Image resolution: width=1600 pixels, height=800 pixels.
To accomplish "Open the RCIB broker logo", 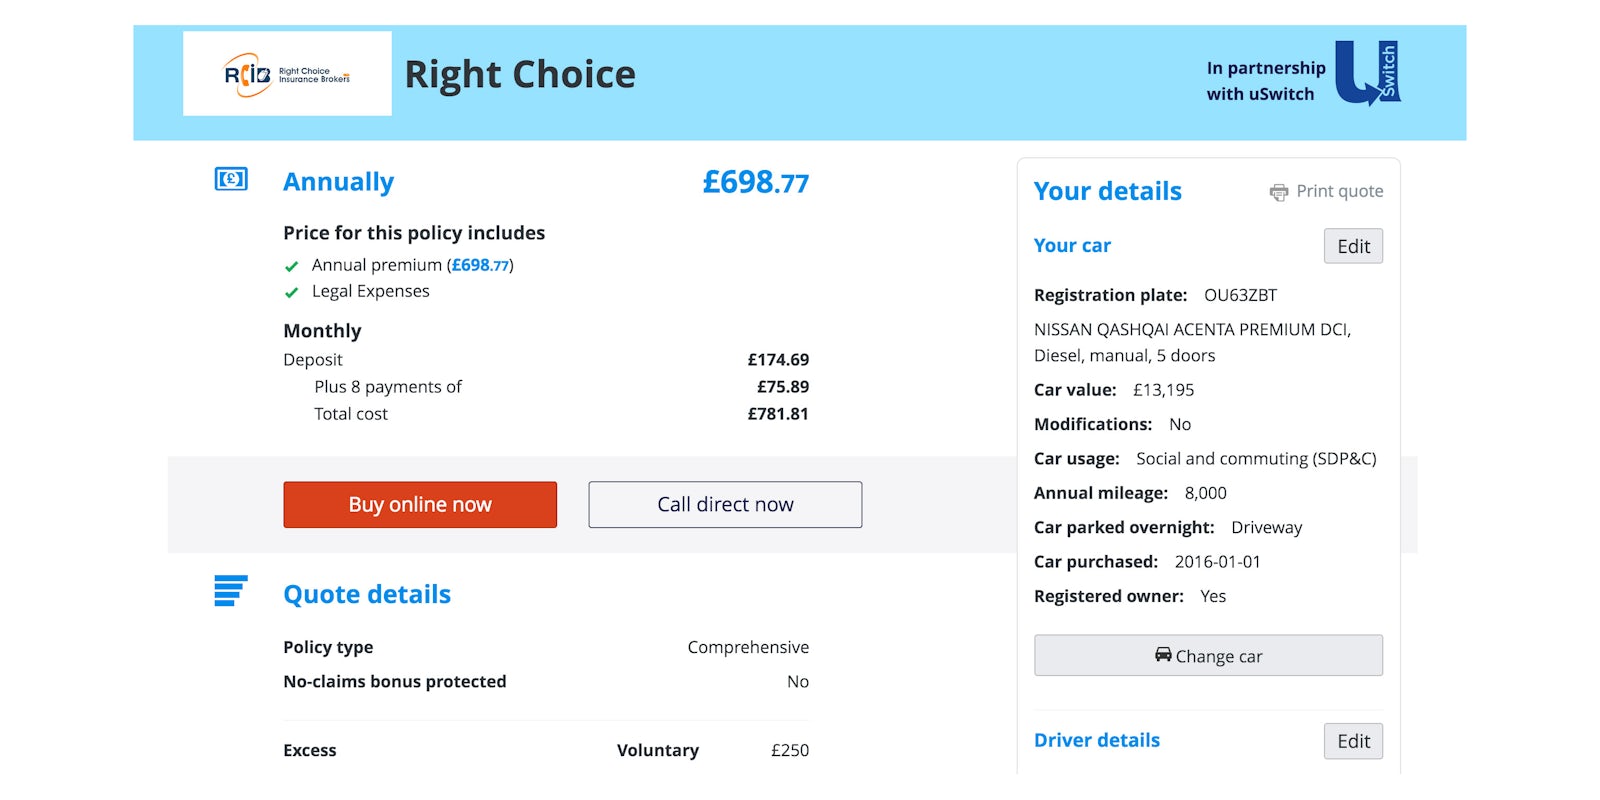I will click(x=287, y=74).
